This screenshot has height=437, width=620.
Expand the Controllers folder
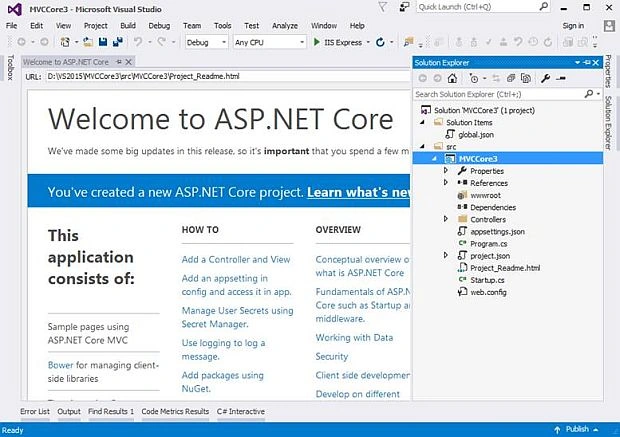(x=446, y=219)
